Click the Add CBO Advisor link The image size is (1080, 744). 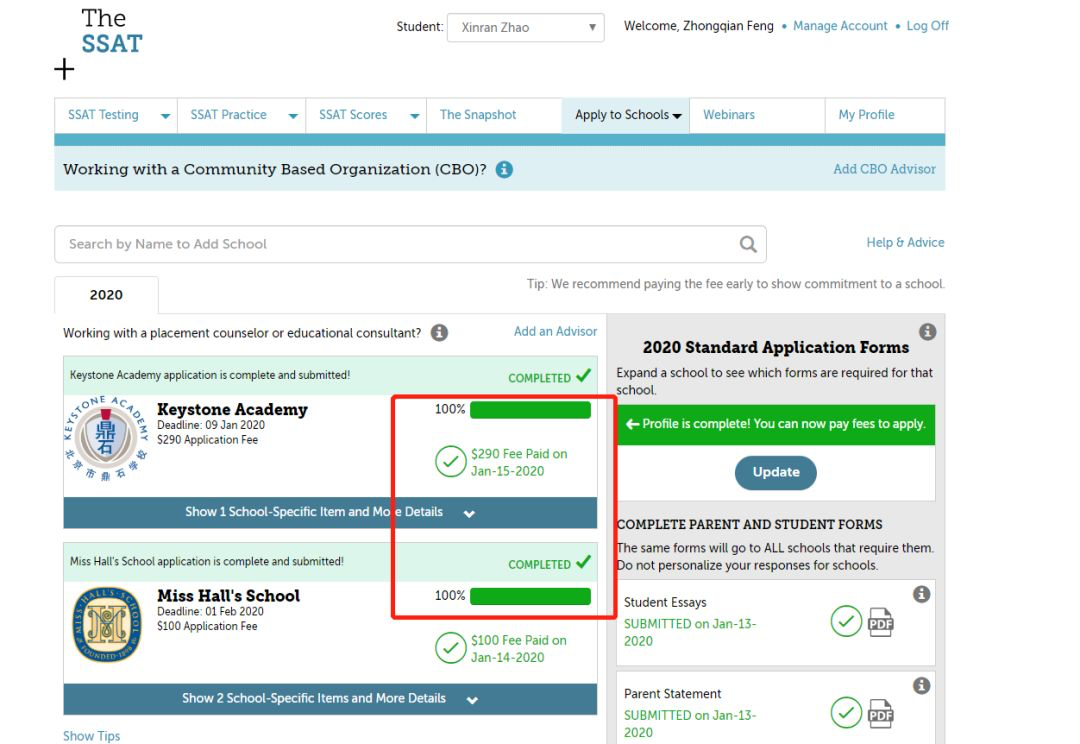[x=884, y=169]
